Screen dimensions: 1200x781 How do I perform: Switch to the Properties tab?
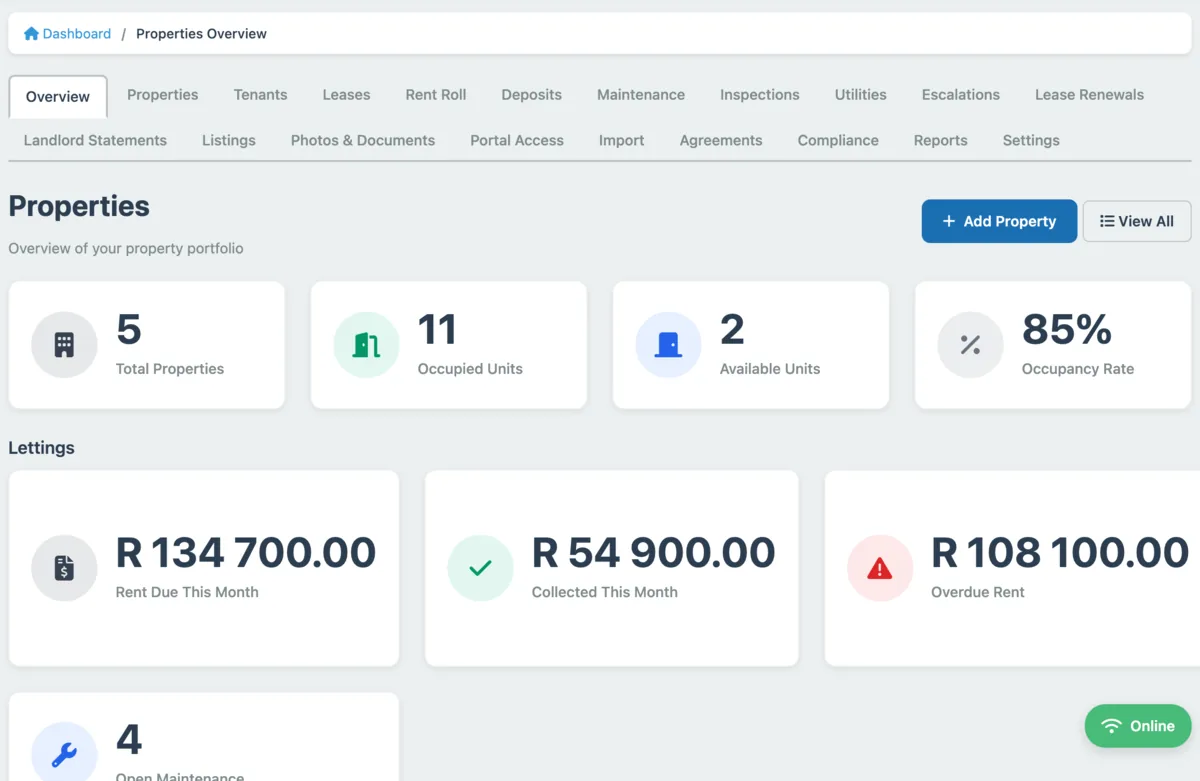(x=163, y=95)
